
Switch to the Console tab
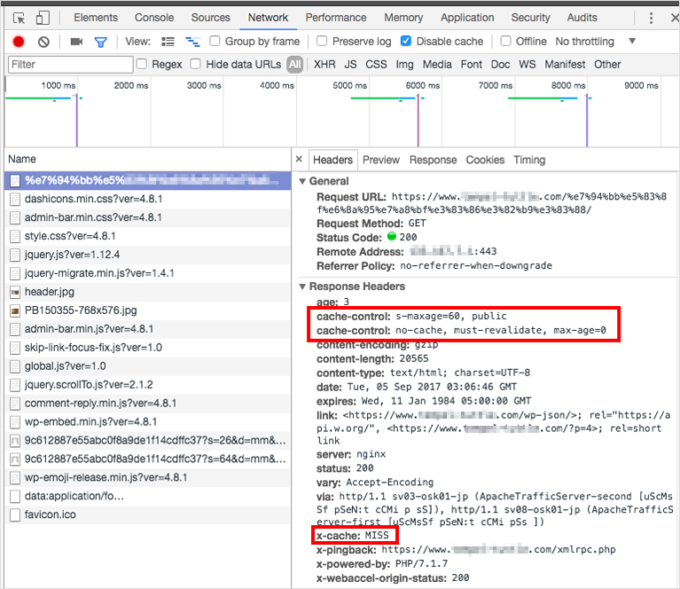point(154,18)
